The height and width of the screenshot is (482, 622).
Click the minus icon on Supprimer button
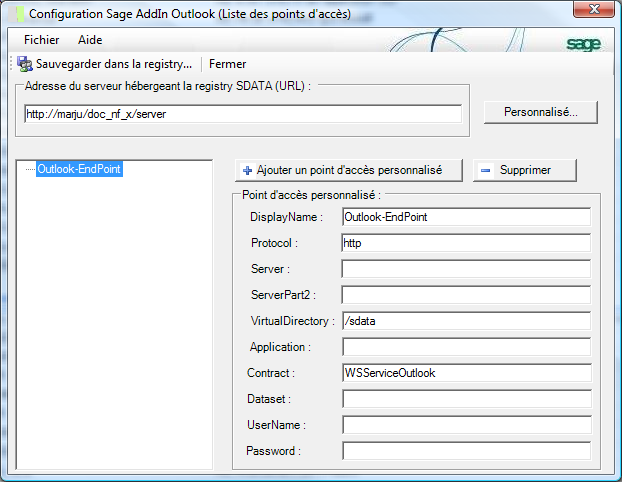pos(485,171)
